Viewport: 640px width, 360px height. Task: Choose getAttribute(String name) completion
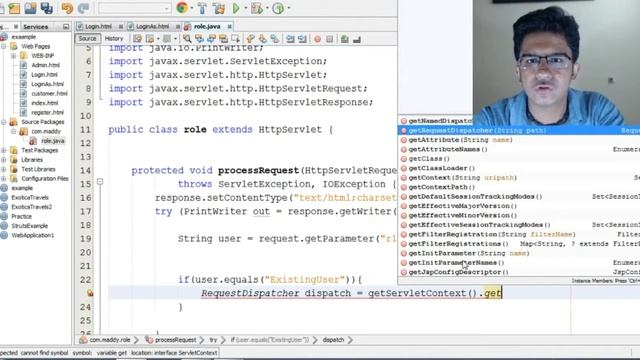[519, 140]
